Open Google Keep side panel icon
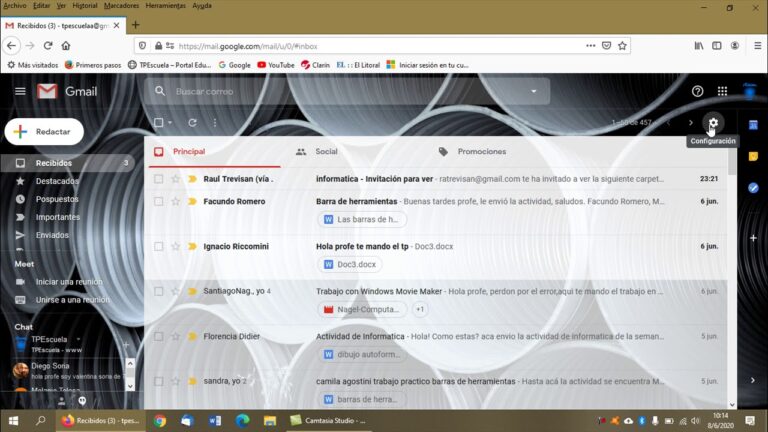Viewport: 768px width, 432px height. (x=753, y=156)
